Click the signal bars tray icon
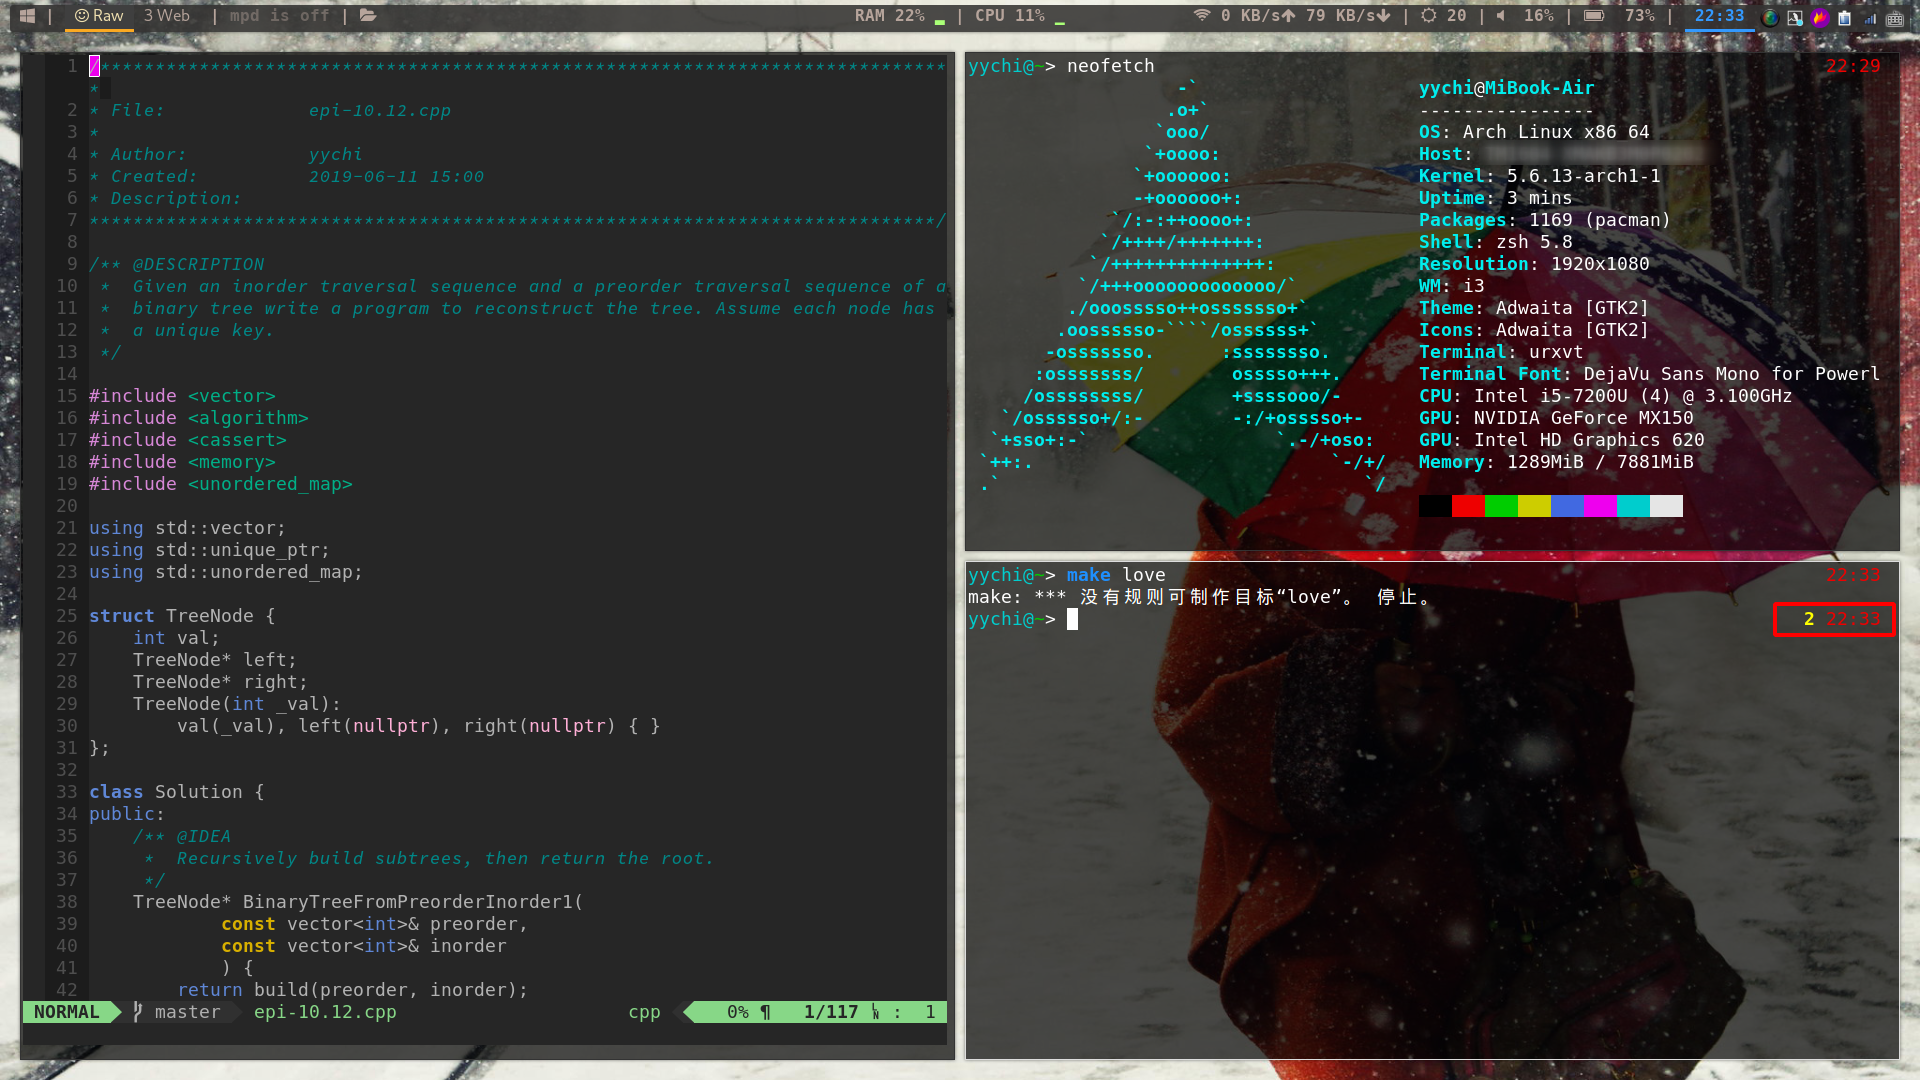1920x1080 pixels. (1870, 18)
